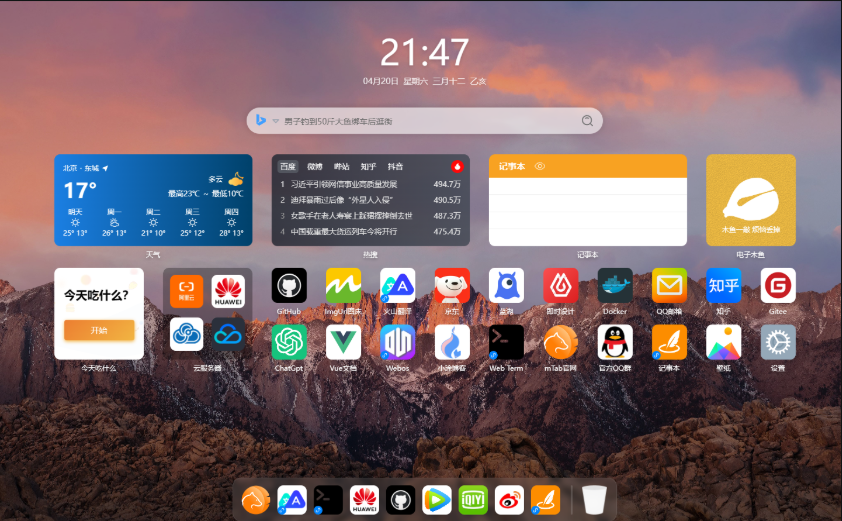
Task: Open the Webos icon
Action: (x=397, y=342)
